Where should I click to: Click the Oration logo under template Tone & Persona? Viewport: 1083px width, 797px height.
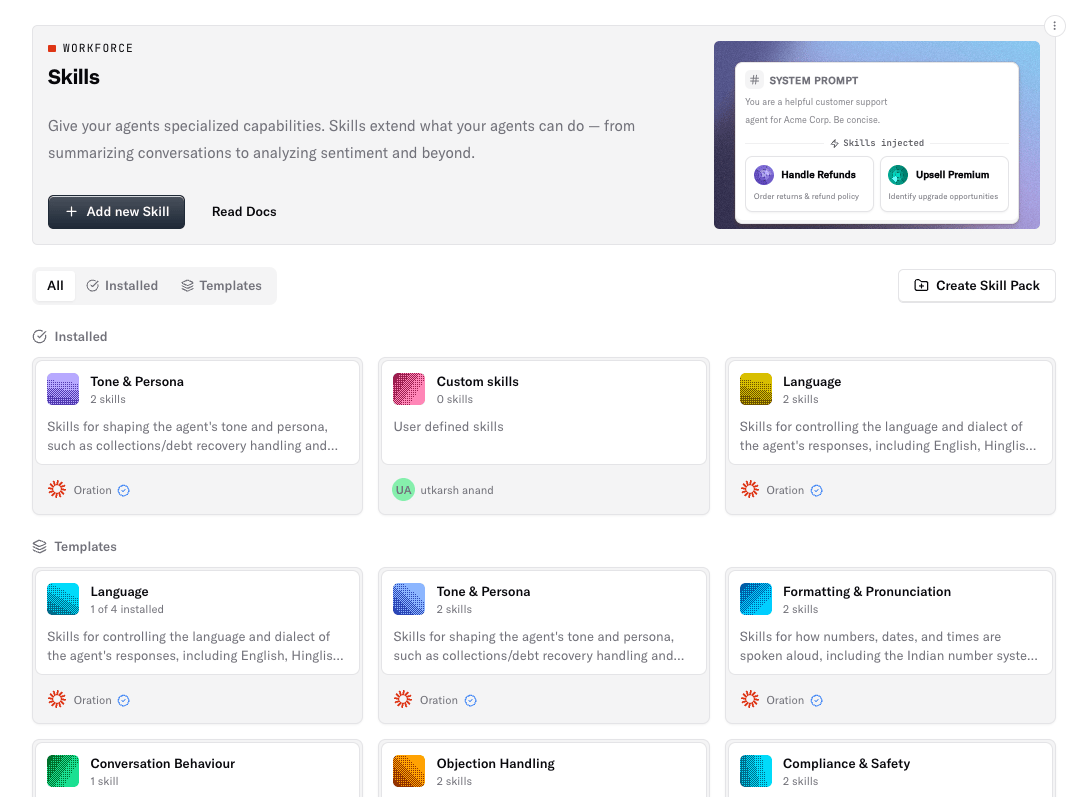(x=403, y=700)
